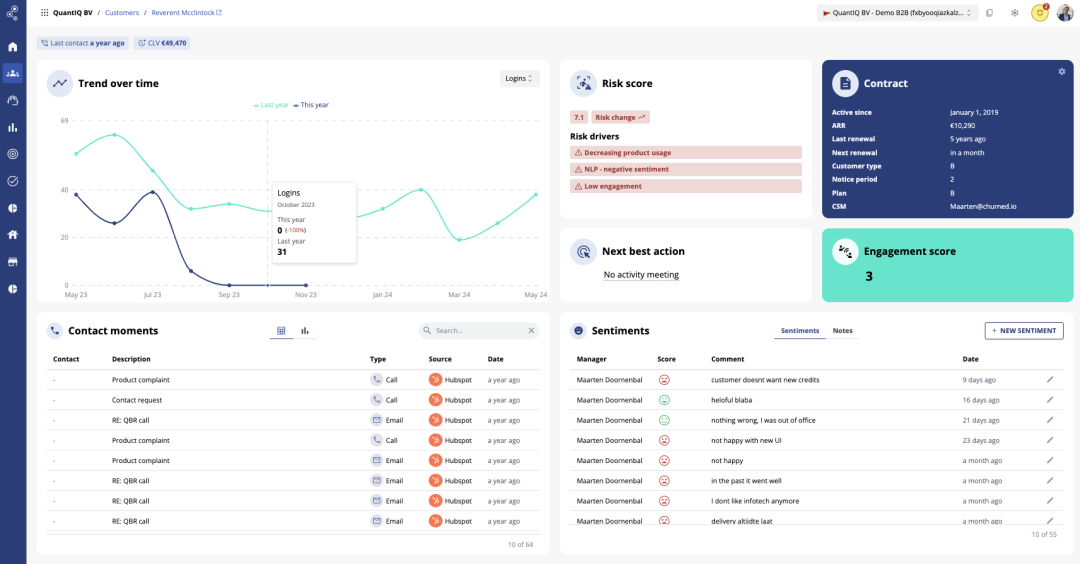The height and width of the screenshot is (564, 1080).
Task: Click the Score column header in Sentiments
Action: (x=666, y=359)
